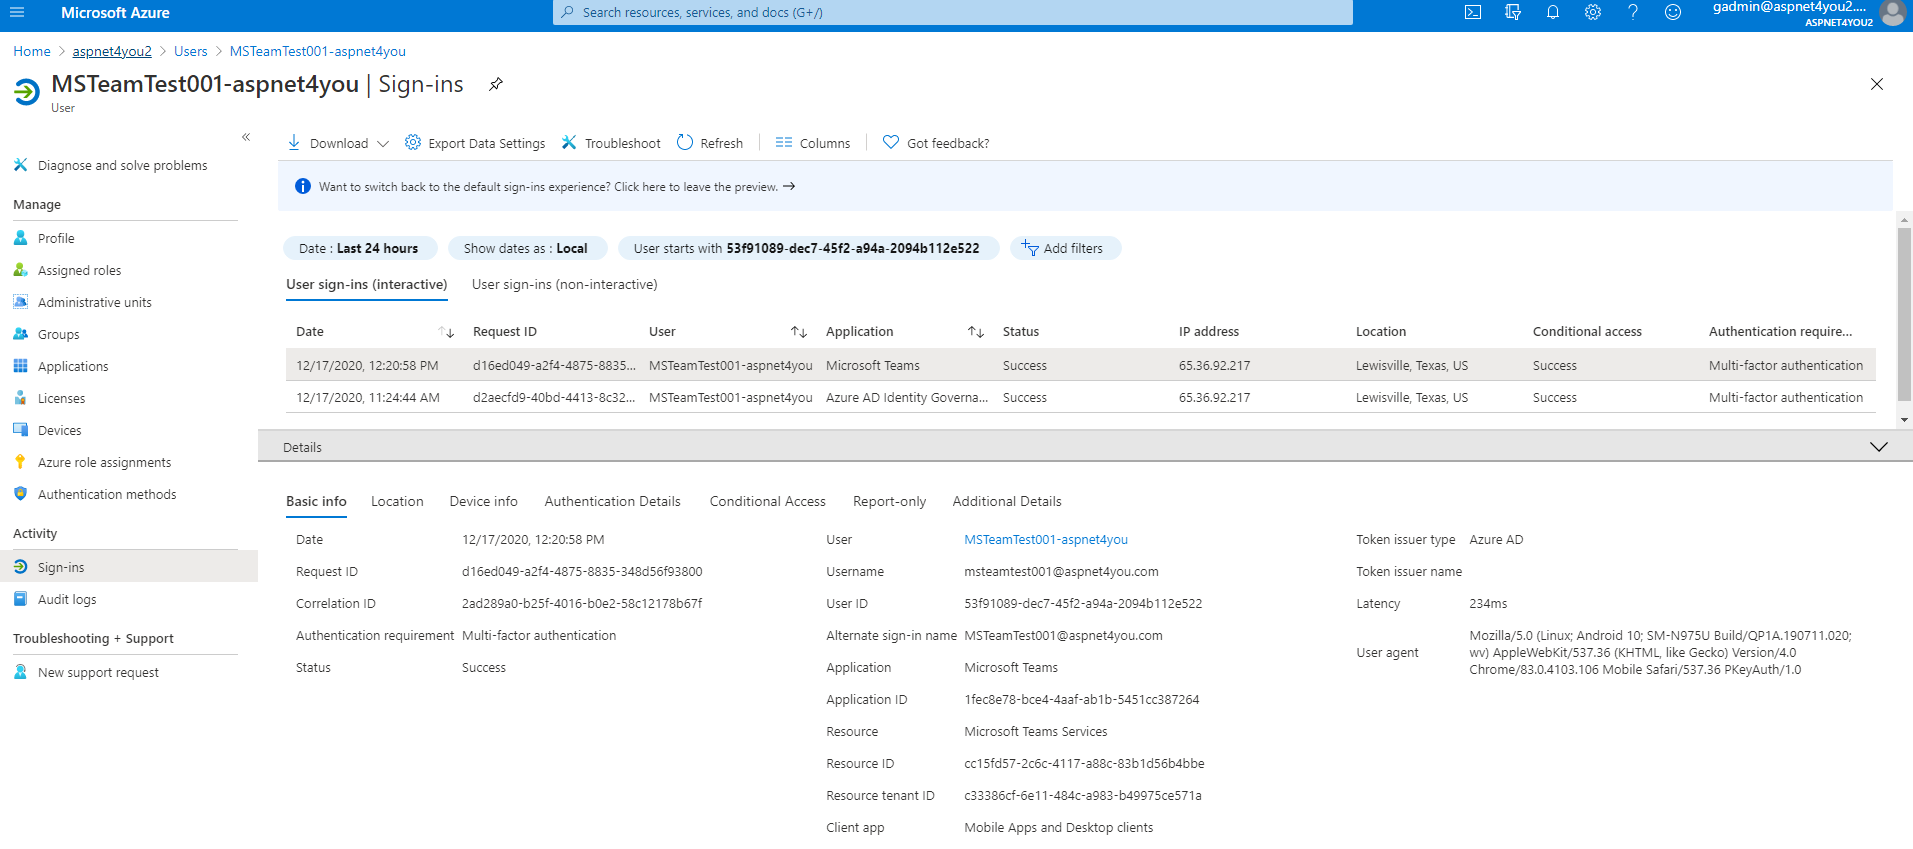The width and height of the screenshot is (1913, 849).
Task: Click the New support request icon
Action: [x=21, y=672]
